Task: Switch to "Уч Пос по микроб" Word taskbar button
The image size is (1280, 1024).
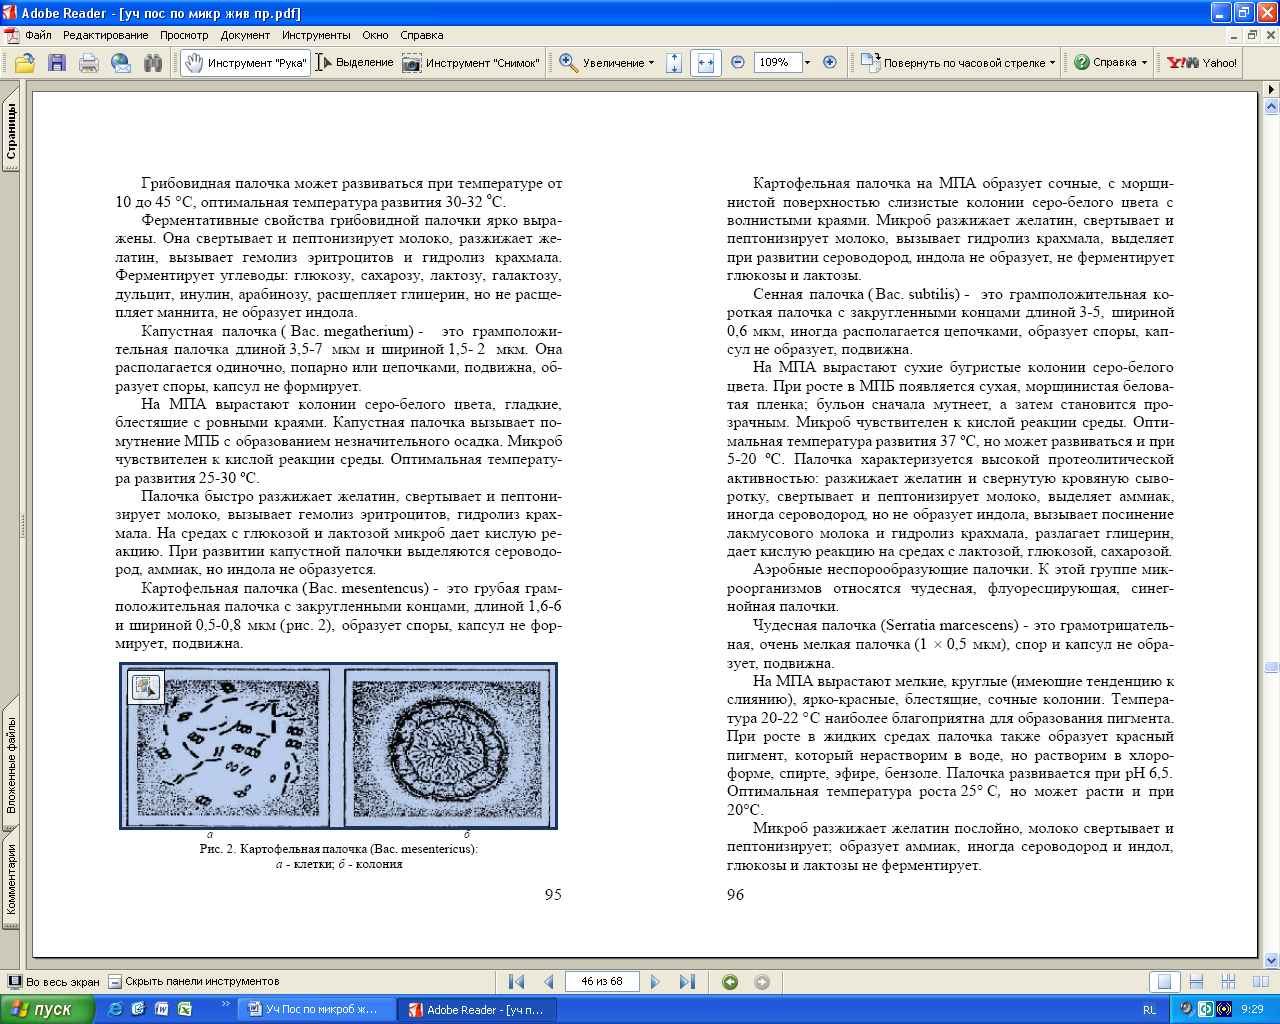Action: point(317,1010)
